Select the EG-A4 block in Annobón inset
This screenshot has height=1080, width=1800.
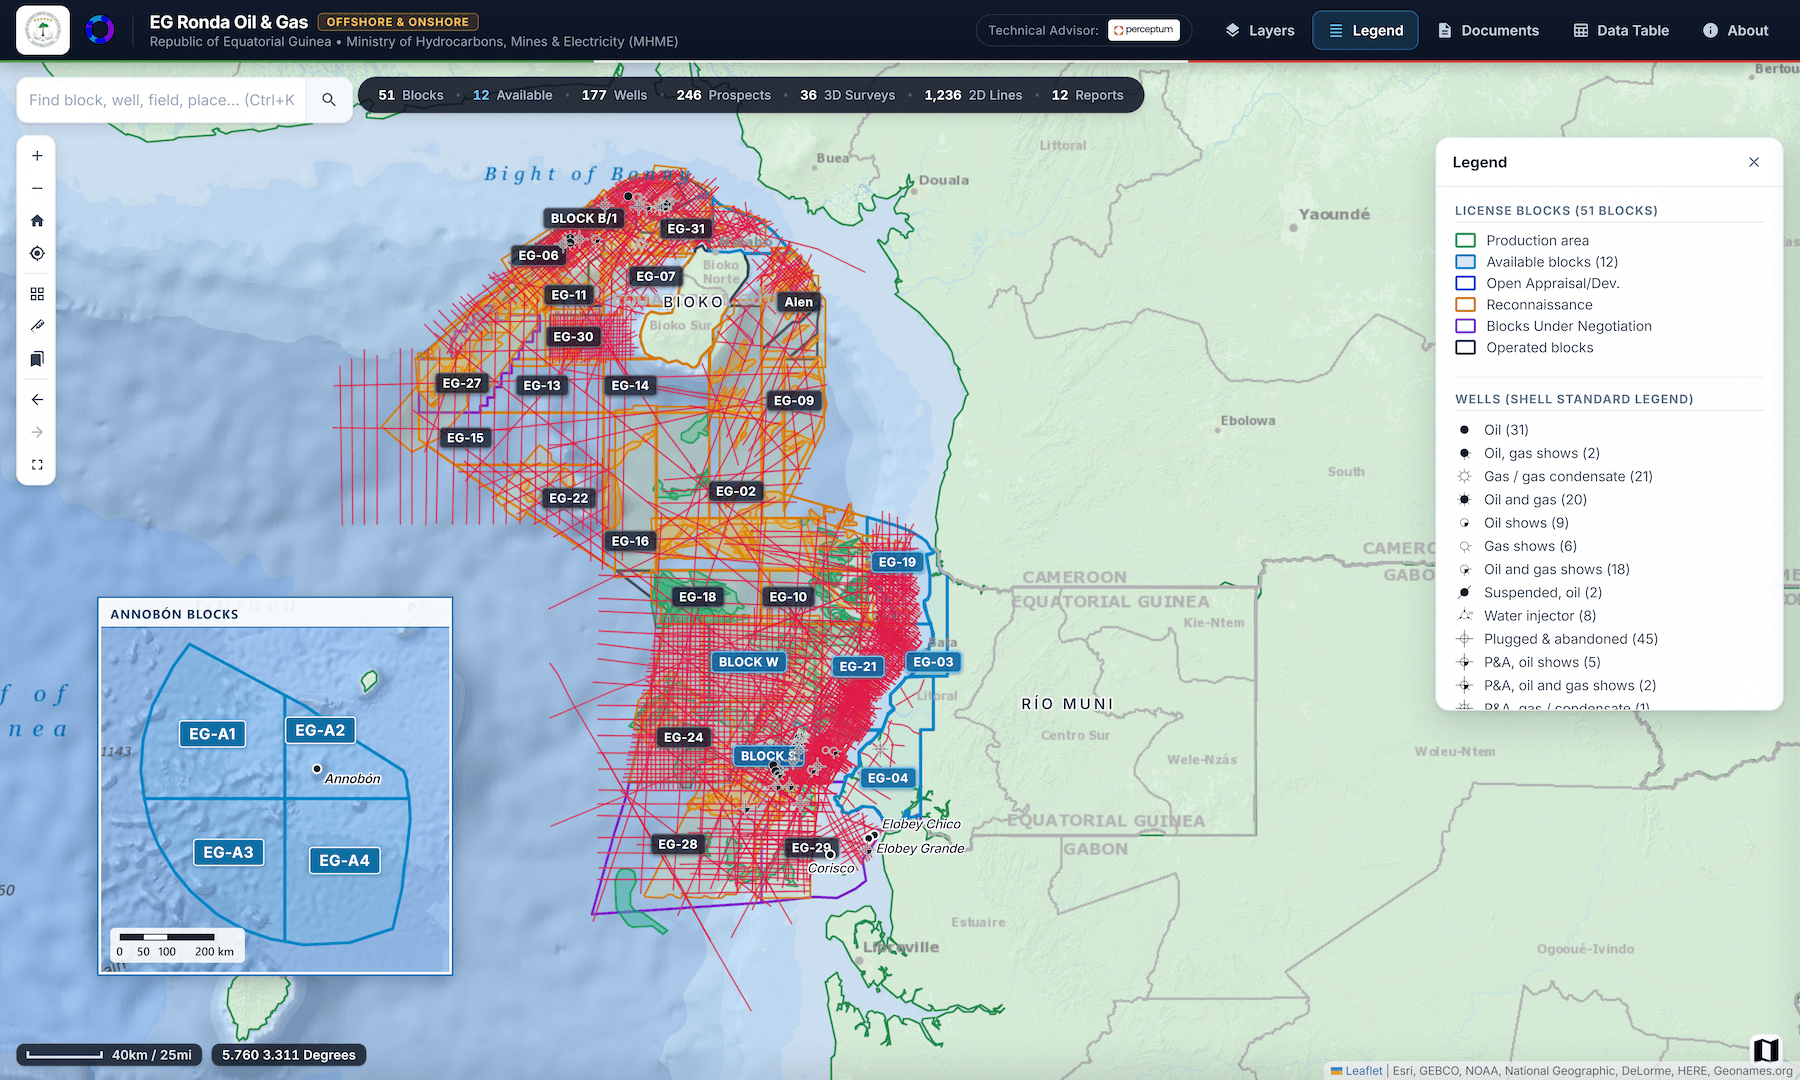344,860
